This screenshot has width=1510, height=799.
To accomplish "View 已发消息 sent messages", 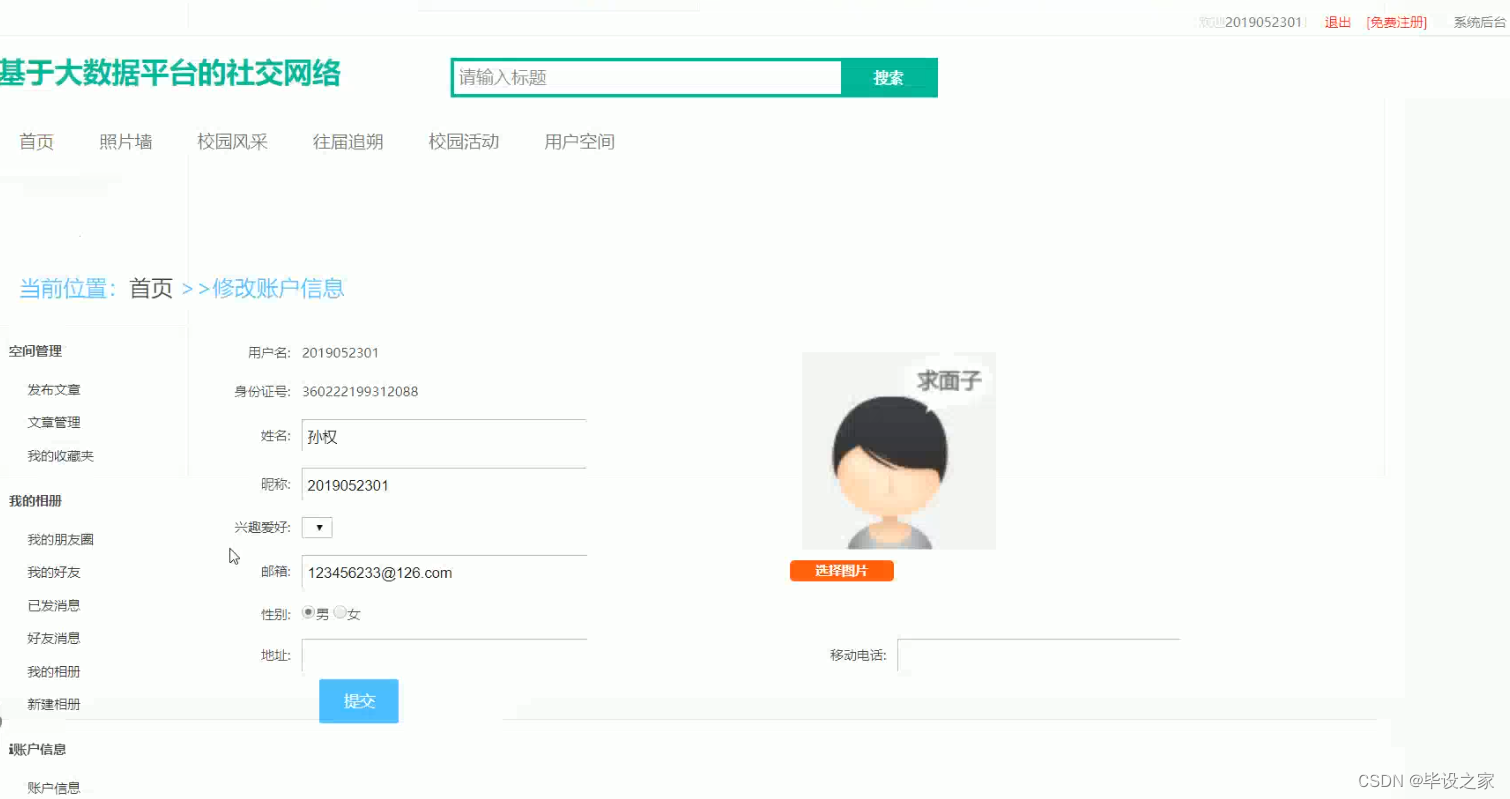I will click(x=54, y=605).
